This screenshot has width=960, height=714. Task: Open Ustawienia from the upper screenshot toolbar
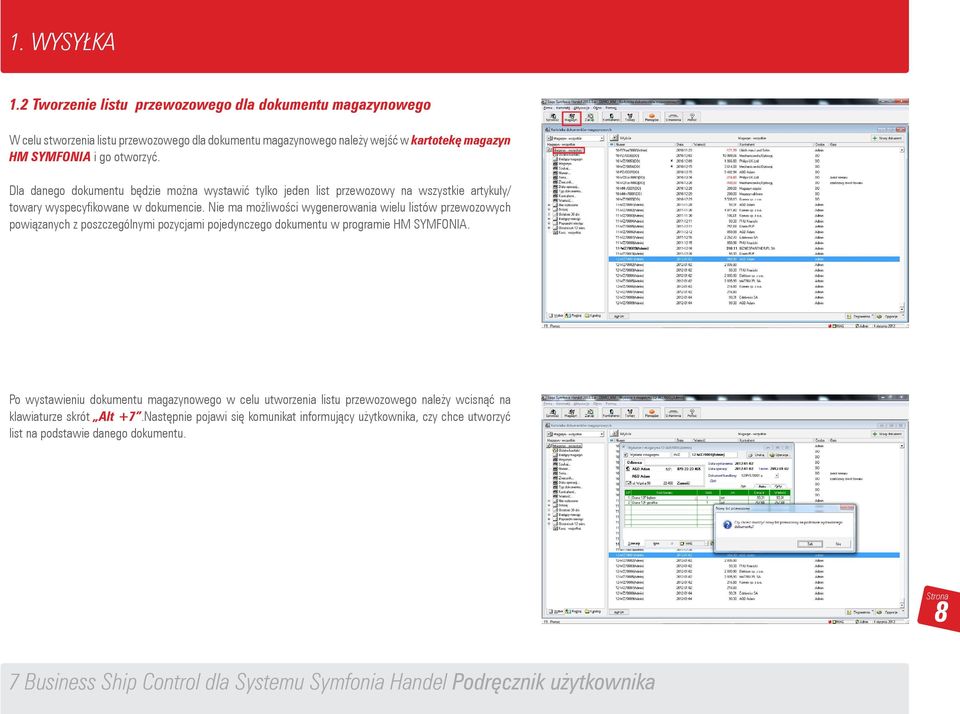tap(673, 117)
